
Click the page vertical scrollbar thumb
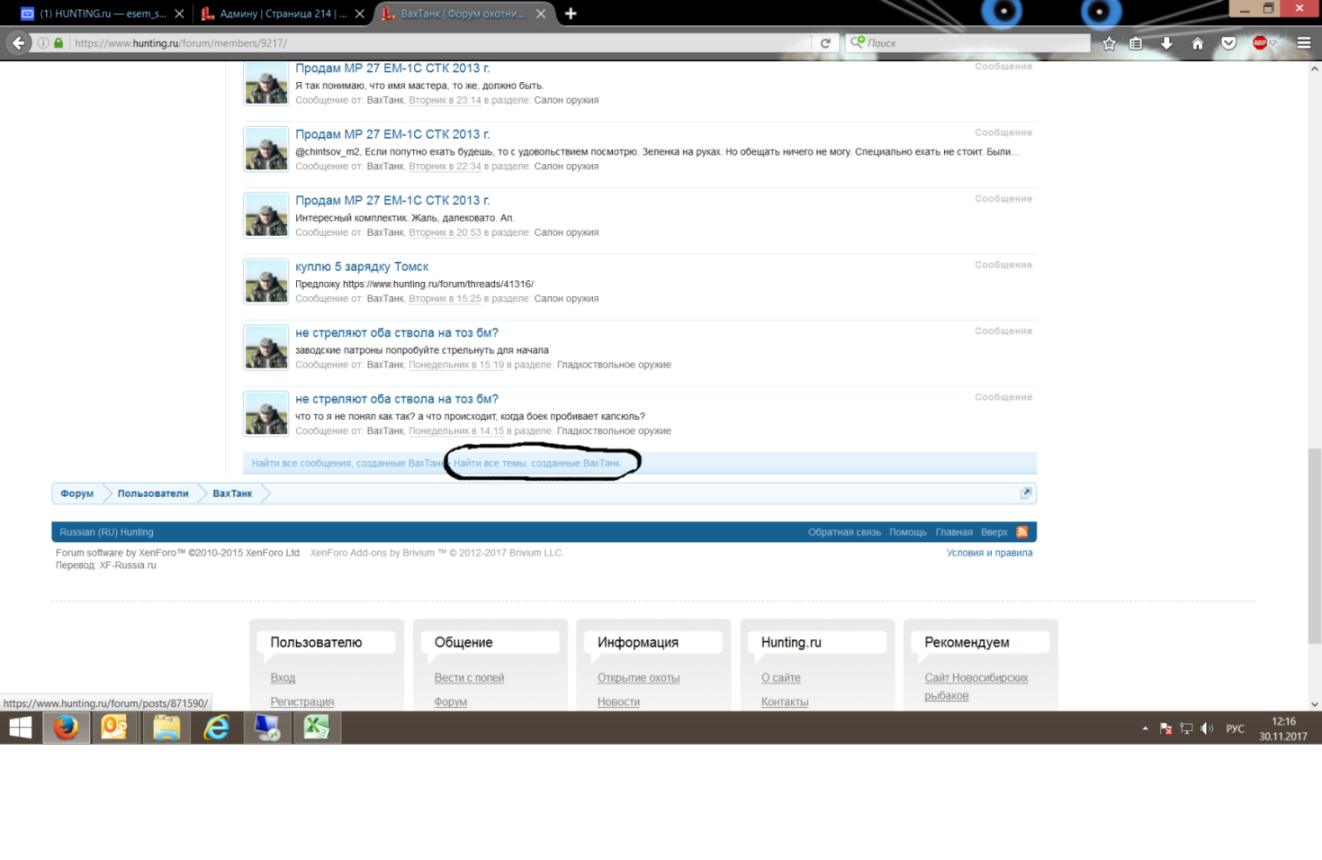1314,545
